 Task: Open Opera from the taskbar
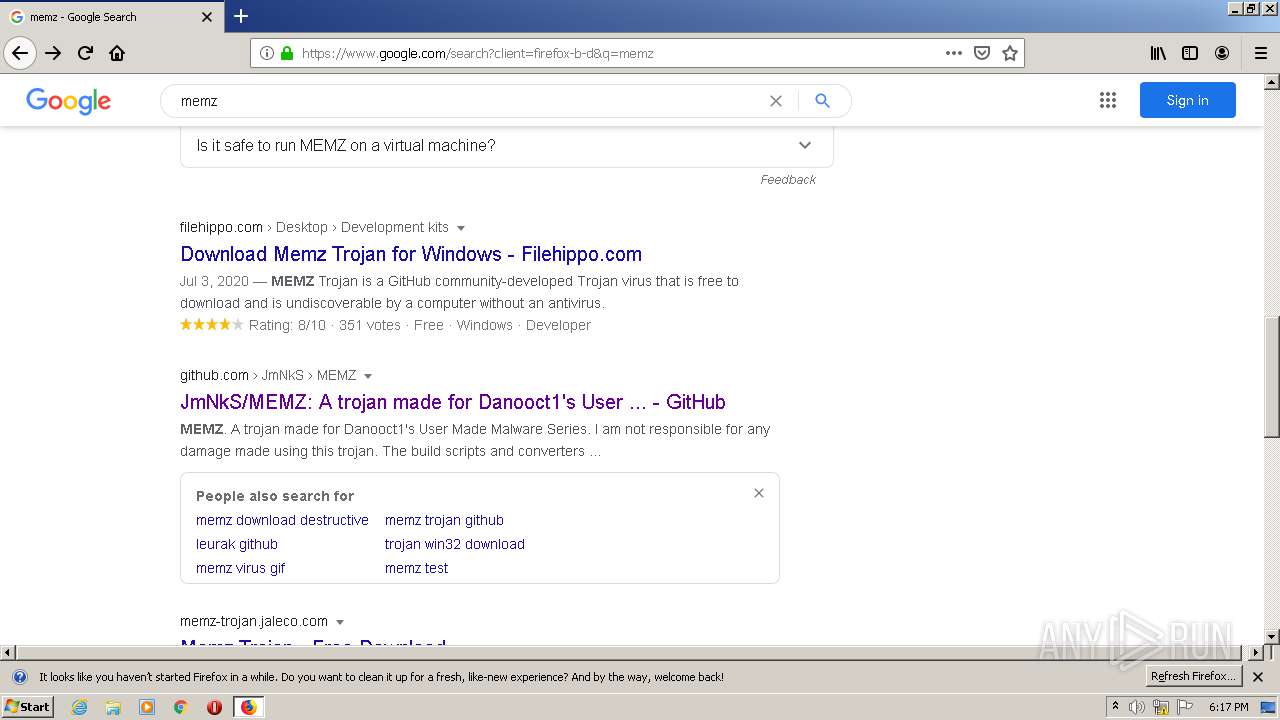[x=214, y=707]
